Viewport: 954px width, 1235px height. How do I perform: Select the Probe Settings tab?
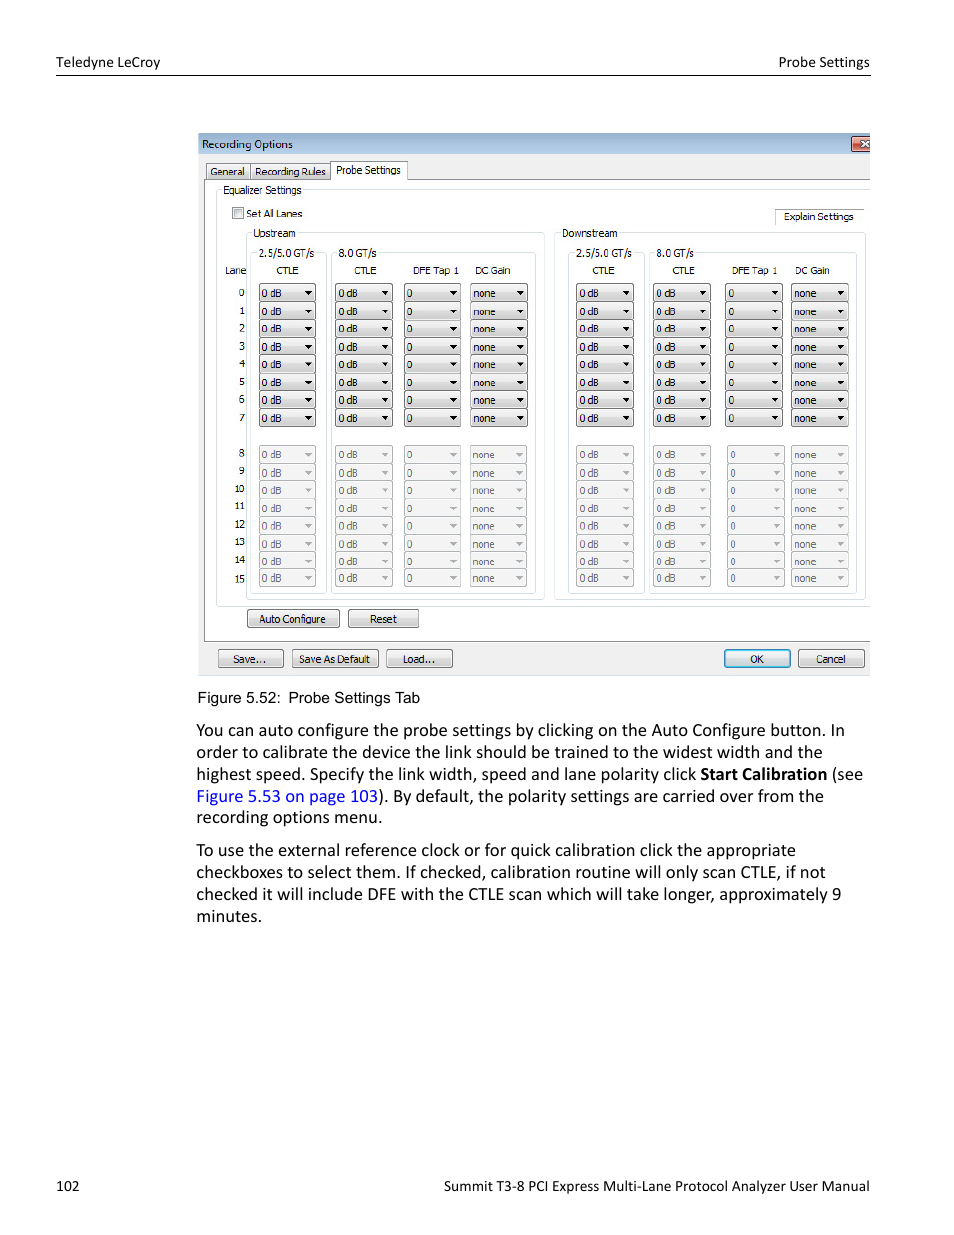(x=368, y=170)
